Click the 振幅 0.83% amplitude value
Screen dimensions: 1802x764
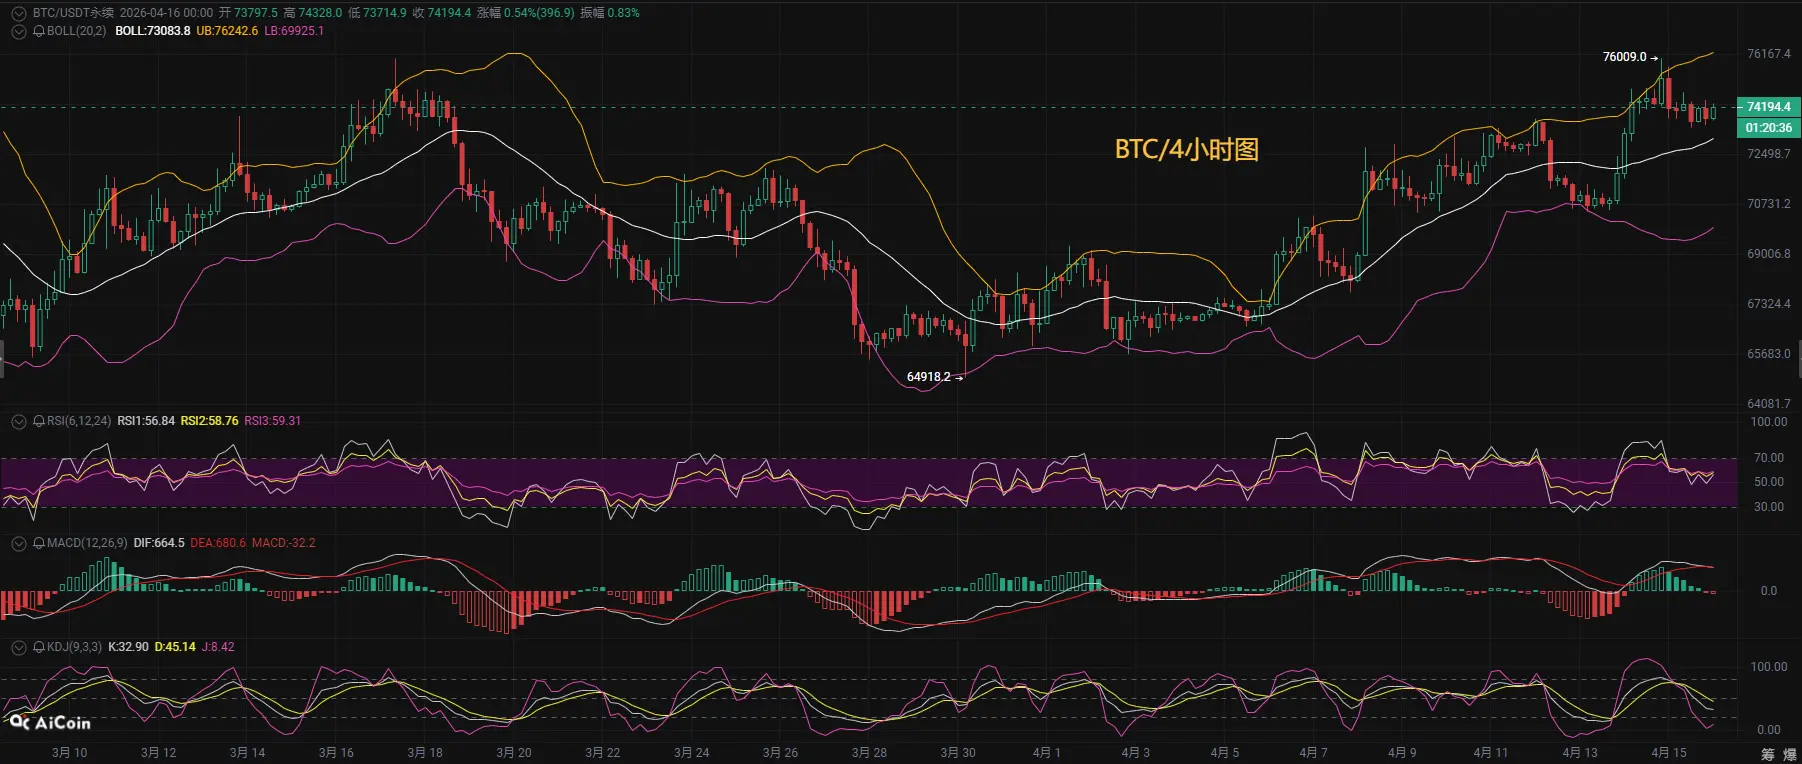pos(610,13)
